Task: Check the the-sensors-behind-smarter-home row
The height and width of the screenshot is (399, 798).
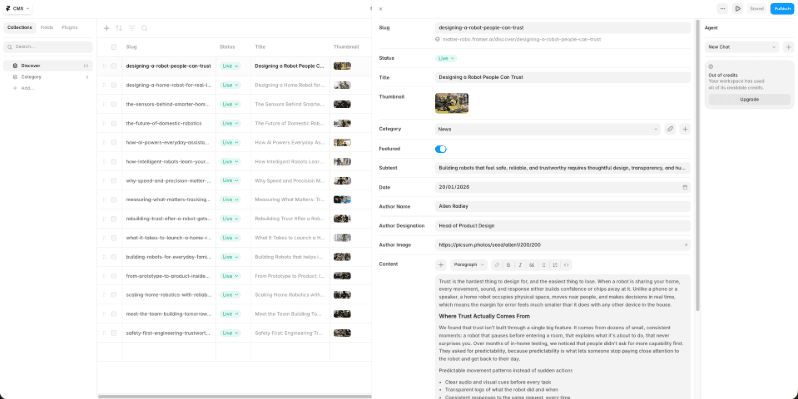Action: tap(114, 104)
